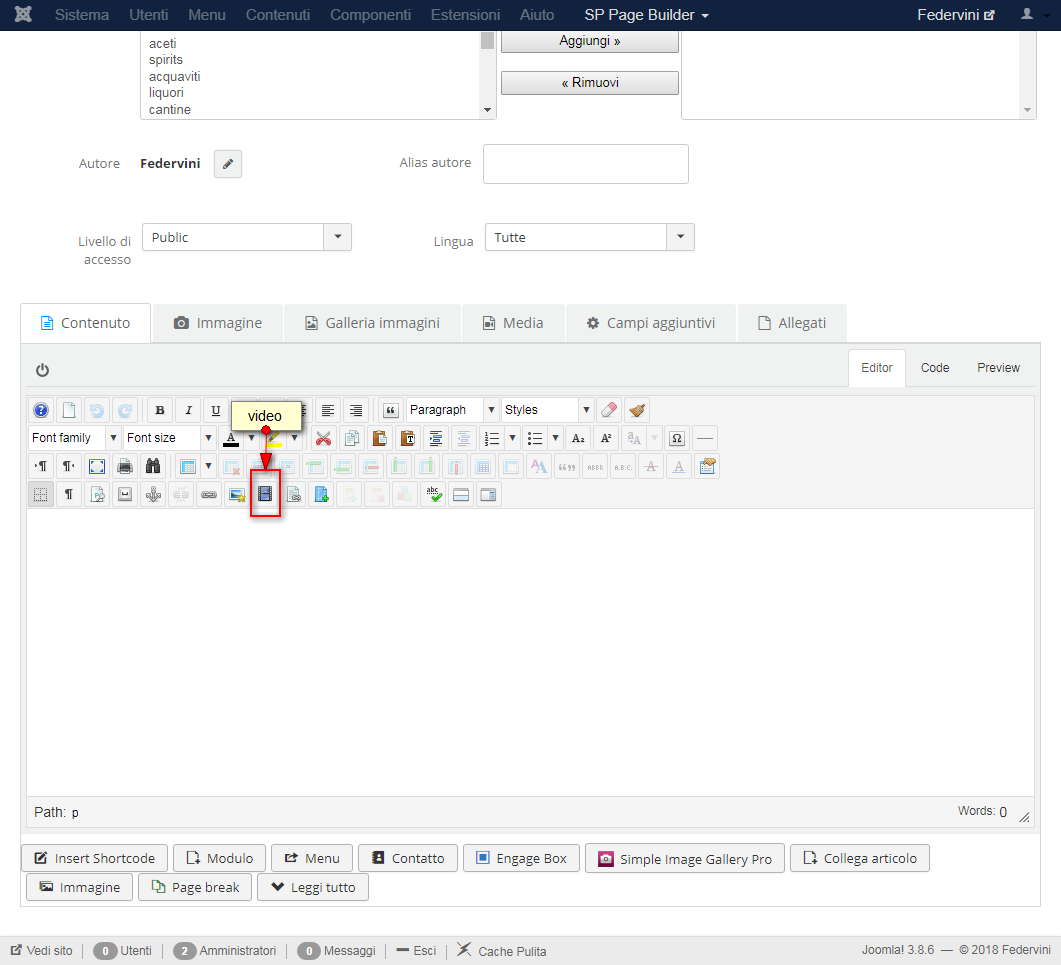
Task: Switch to the Galleria immagini tab
Action: (x=373, y=323)
